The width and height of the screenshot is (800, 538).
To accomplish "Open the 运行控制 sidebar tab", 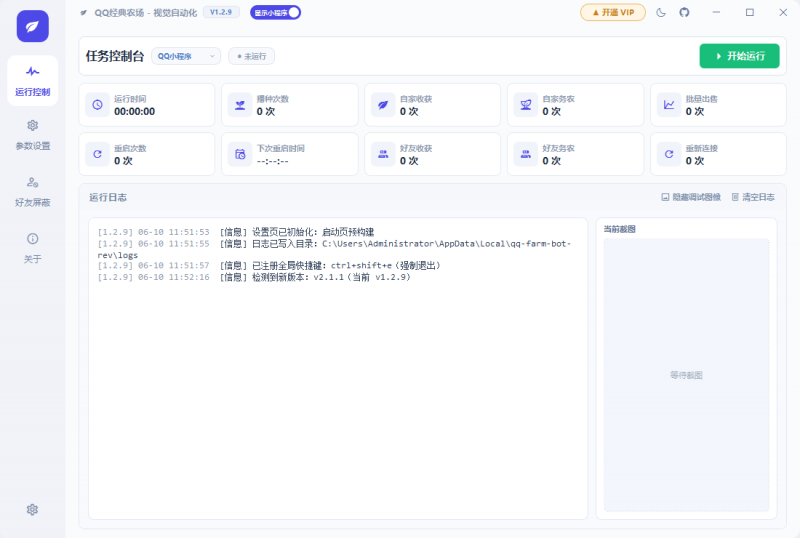I will pyautogui.click(x=33, y=81).
